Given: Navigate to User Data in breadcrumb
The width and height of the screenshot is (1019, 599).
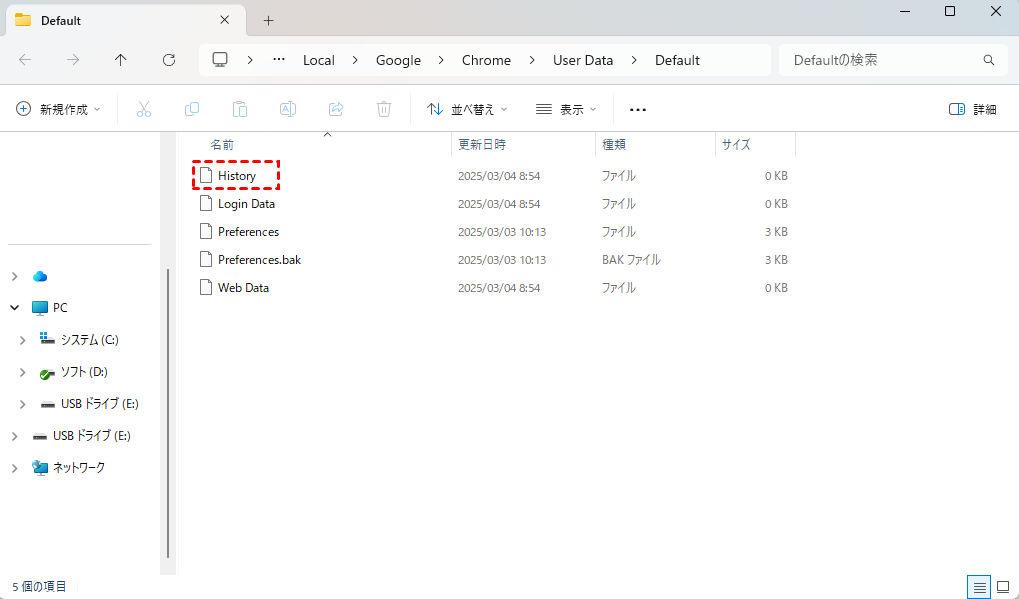Looking at the screenshot, I should [583, 60].
